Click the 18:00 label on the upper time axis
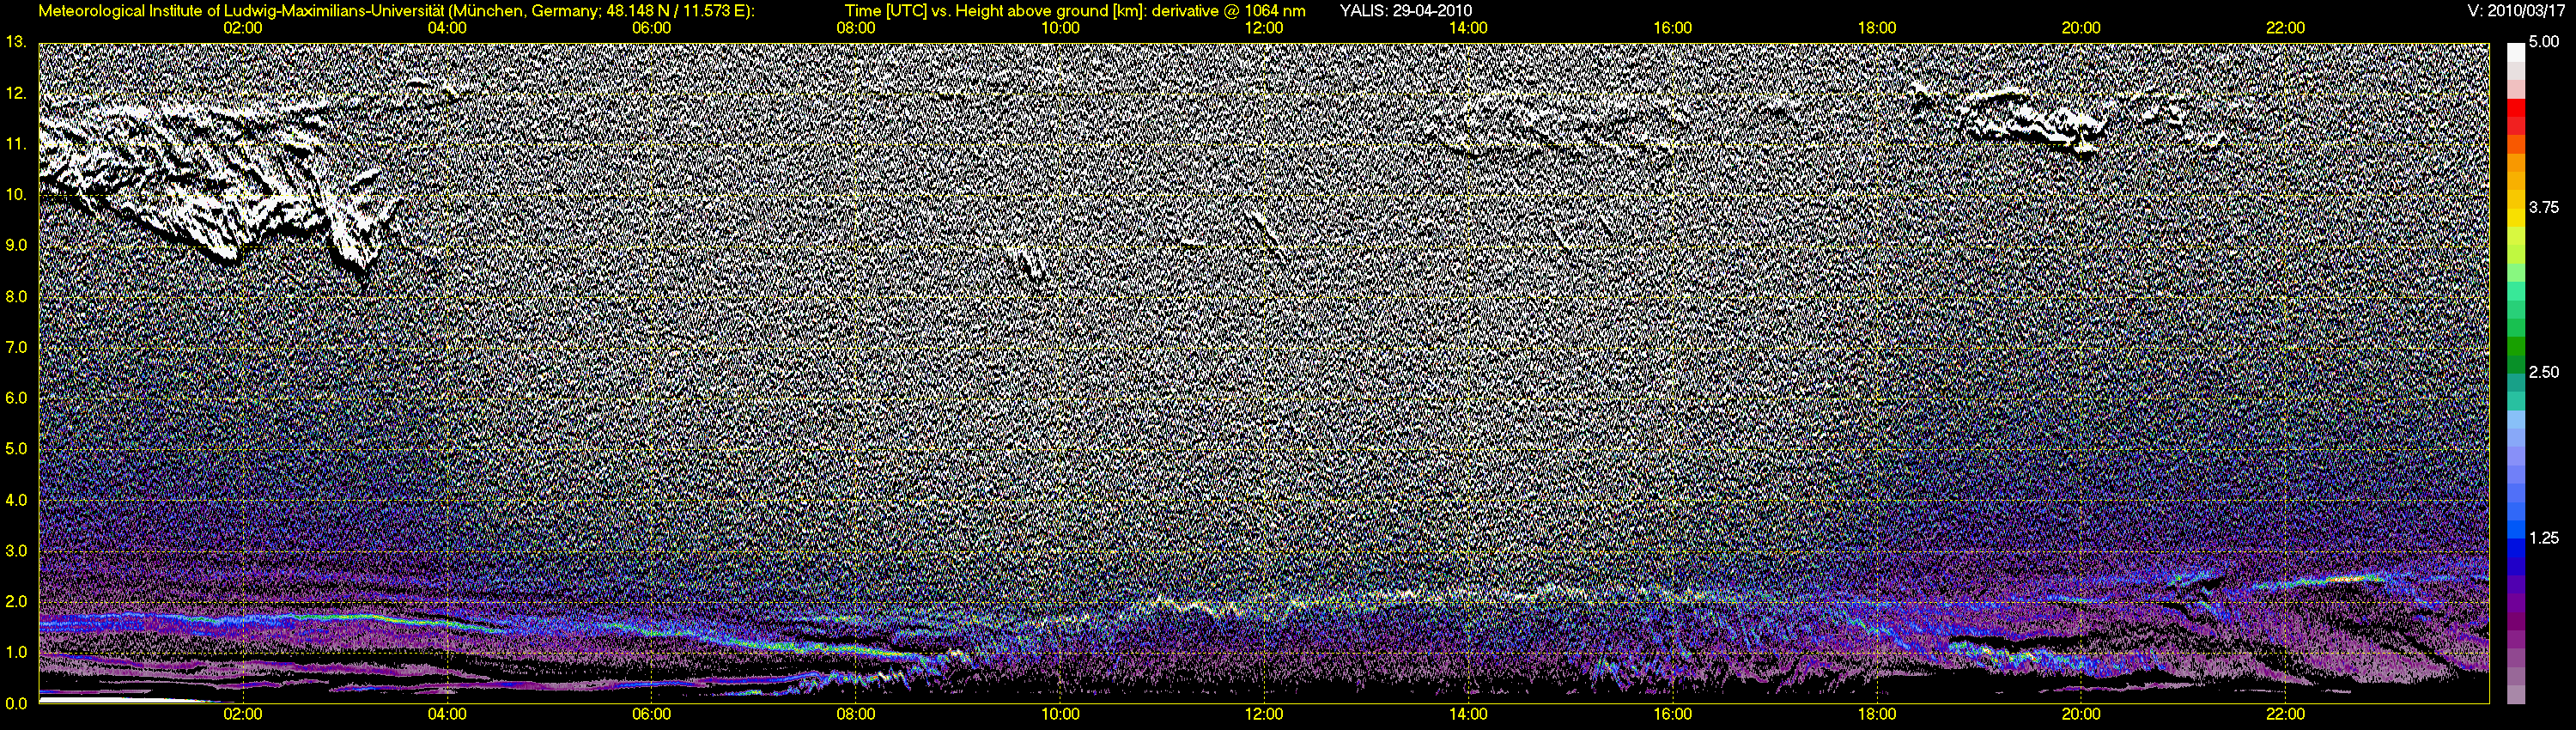2576x730 pixels. (1877, 28)
